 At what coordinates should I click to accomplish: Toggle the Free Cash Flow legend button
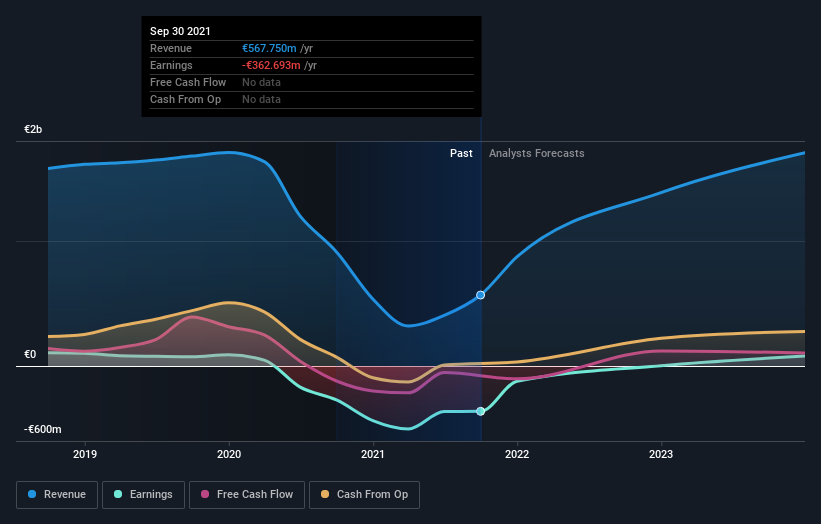click(247, 495)
